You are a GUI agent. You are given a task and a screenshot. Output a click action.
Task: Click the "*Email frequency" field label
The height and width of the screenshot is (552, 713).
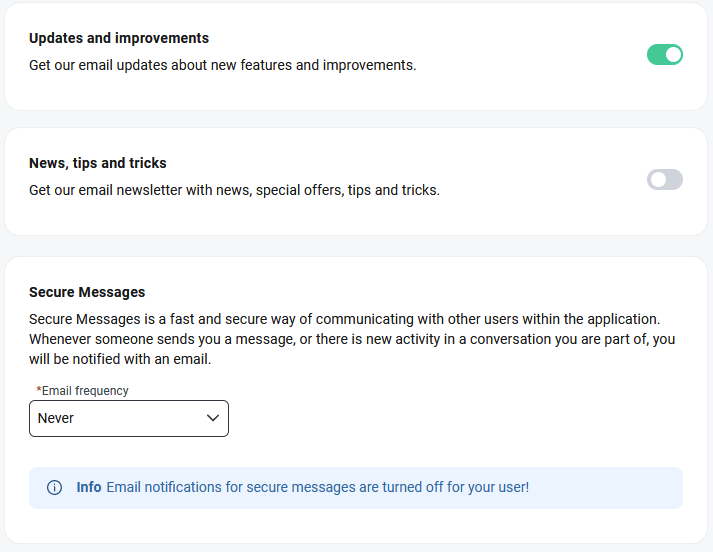click(84, 391)
